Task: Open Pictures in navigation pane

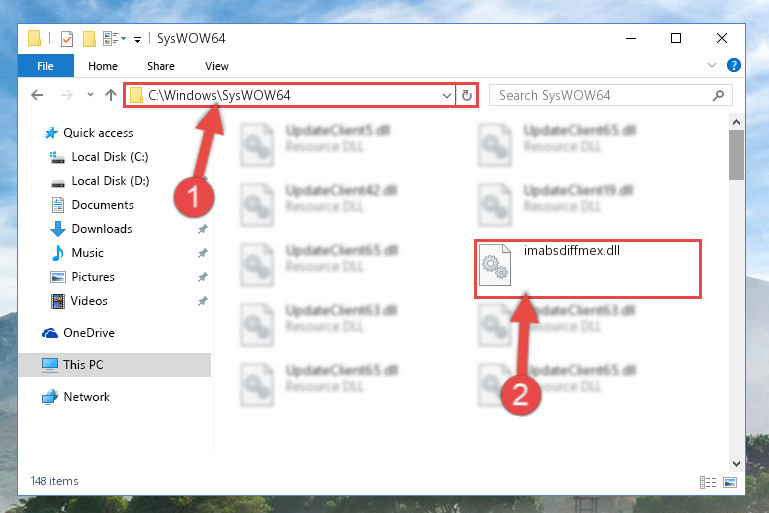Action: pos(93,277)
